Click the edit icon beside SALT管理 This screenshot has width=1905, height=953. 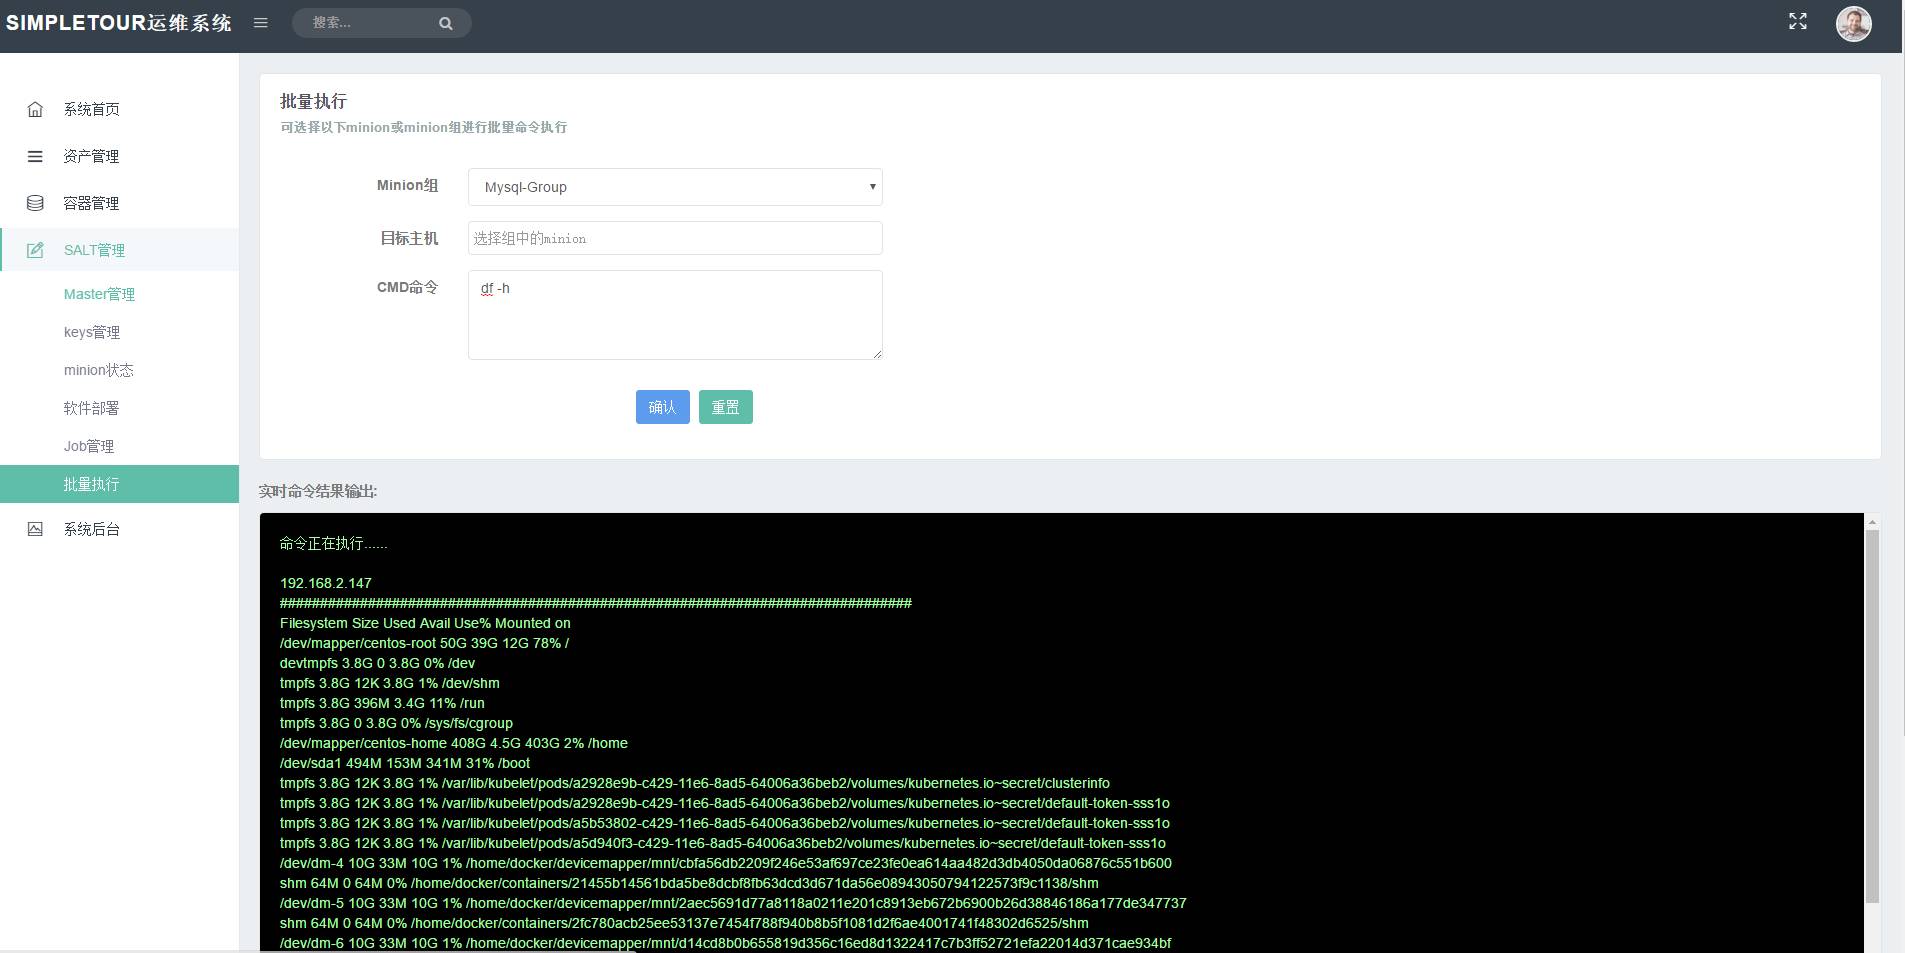pyautogui.click(x=35, y=250)
